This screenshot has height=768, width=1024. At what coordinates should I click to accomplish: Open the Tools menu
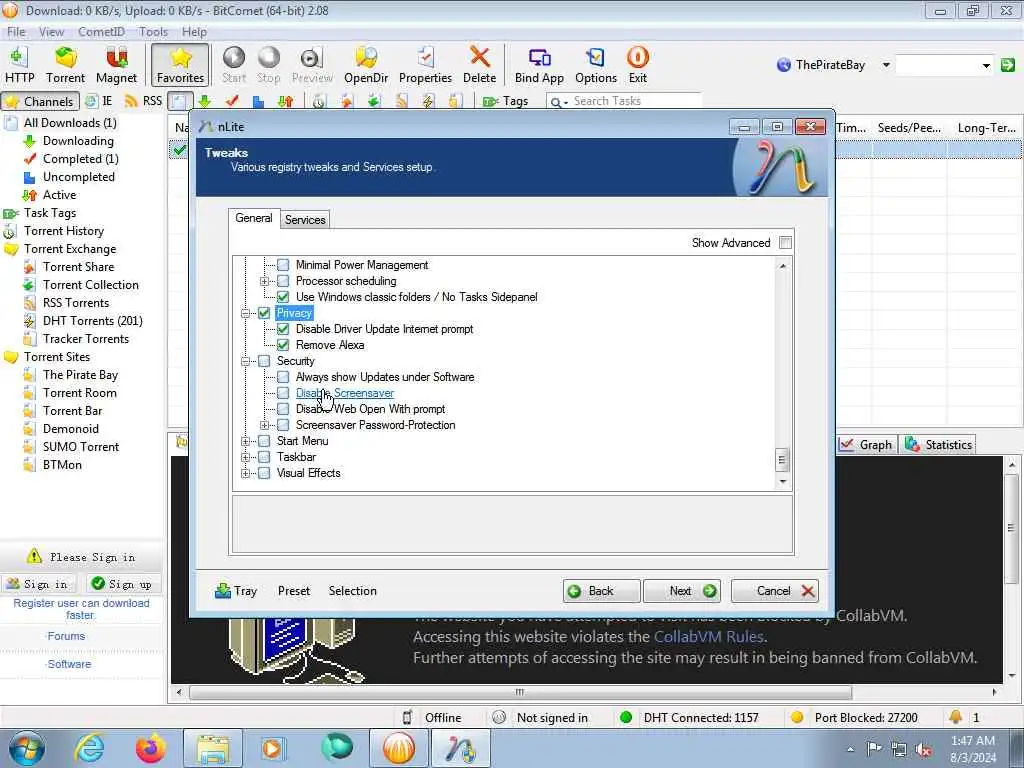coord(153,31)
